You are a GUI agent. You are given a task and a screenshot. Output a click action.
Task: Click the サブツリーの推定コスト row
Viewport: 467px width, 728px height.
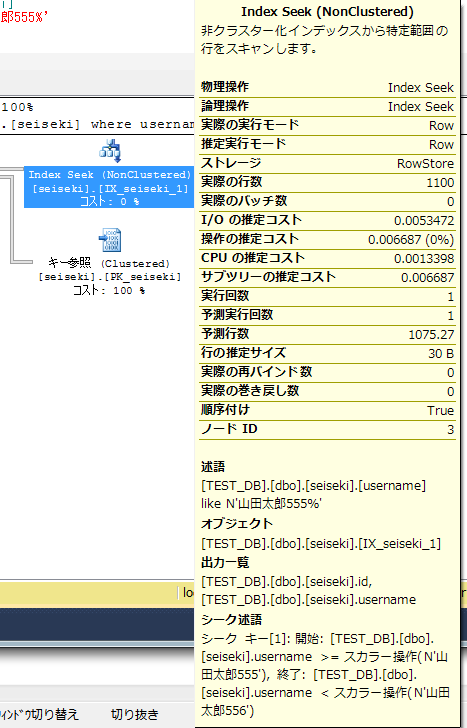(x=327, y=277)
